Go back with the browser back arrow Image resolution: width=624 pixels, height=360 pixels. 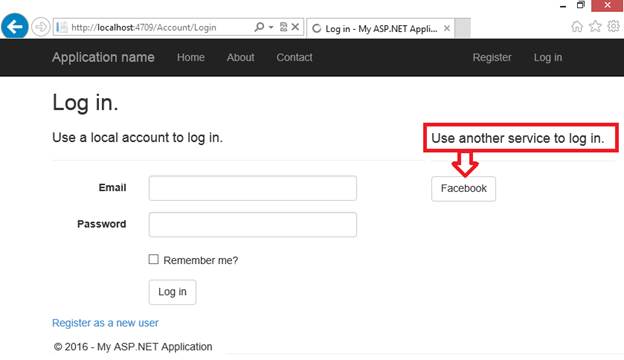coord(15,27)
